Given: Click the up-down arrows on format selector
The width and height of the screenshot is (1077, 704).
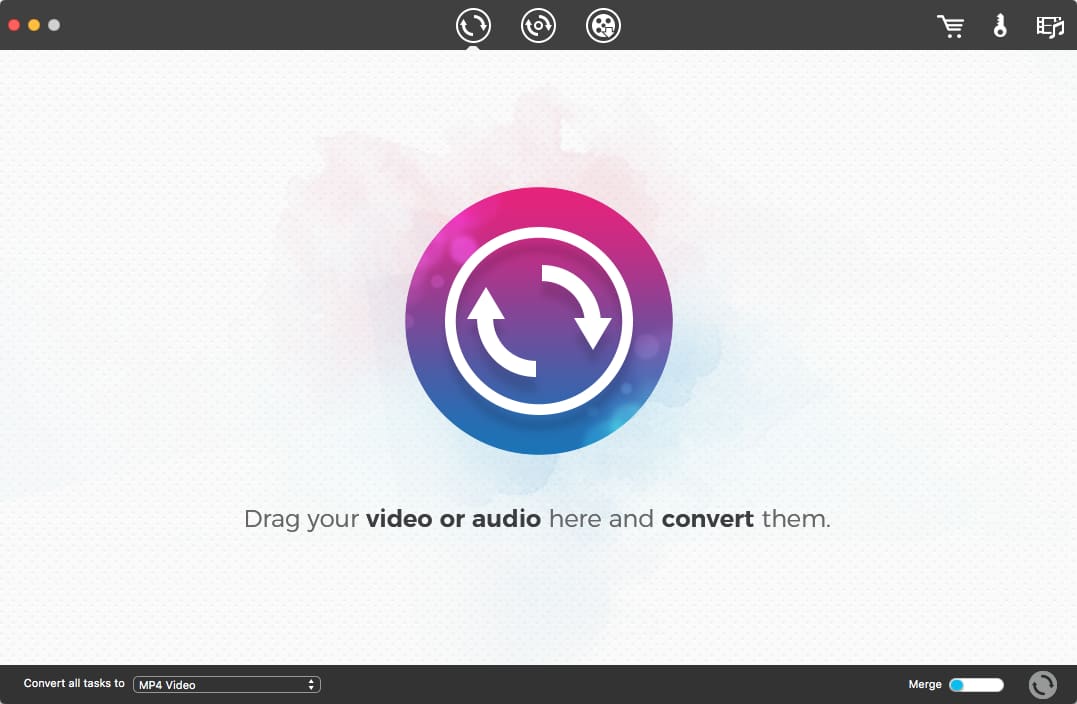Looking at the screenshot, I should pyautogui.click(x=312, y=685).
